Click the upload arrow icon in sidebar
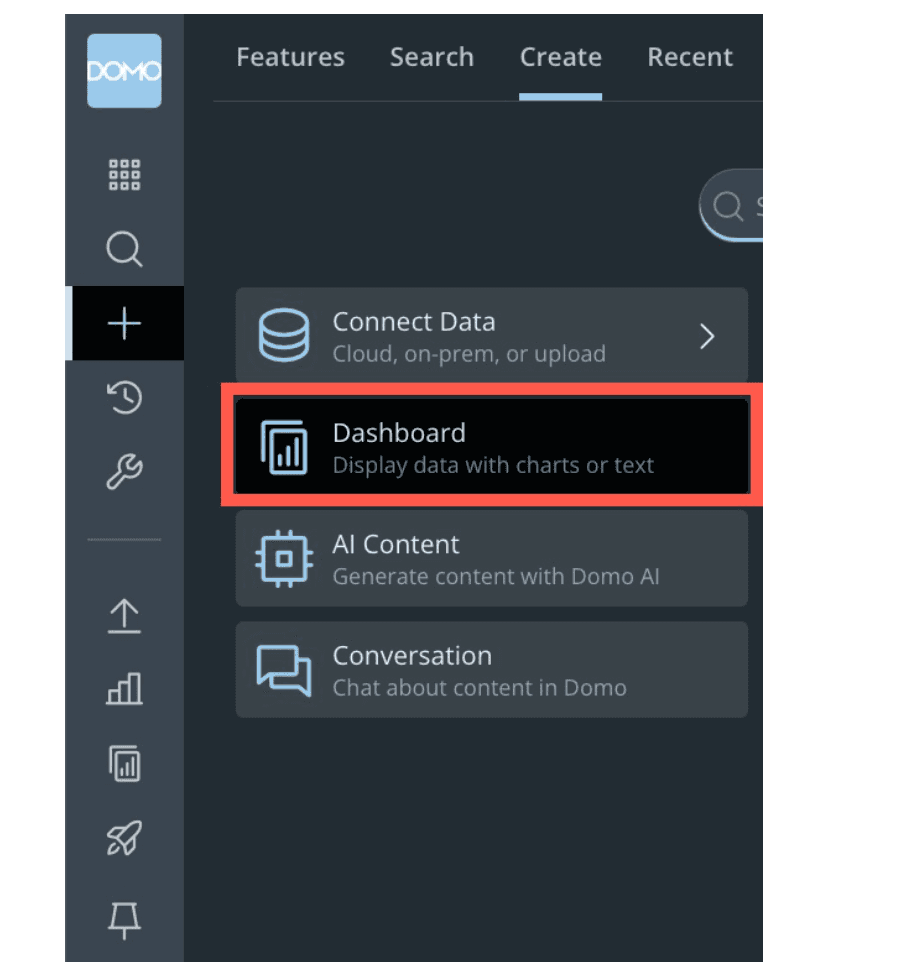916x962 pixels. pos(125,616)
